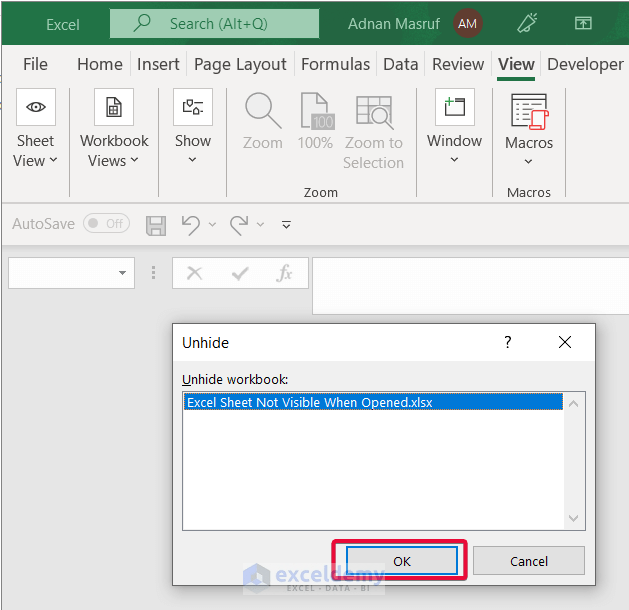This screenshot has height=610, width=629.
Task: Click the Search (Alt+Q) box
Action: (215, 24)
